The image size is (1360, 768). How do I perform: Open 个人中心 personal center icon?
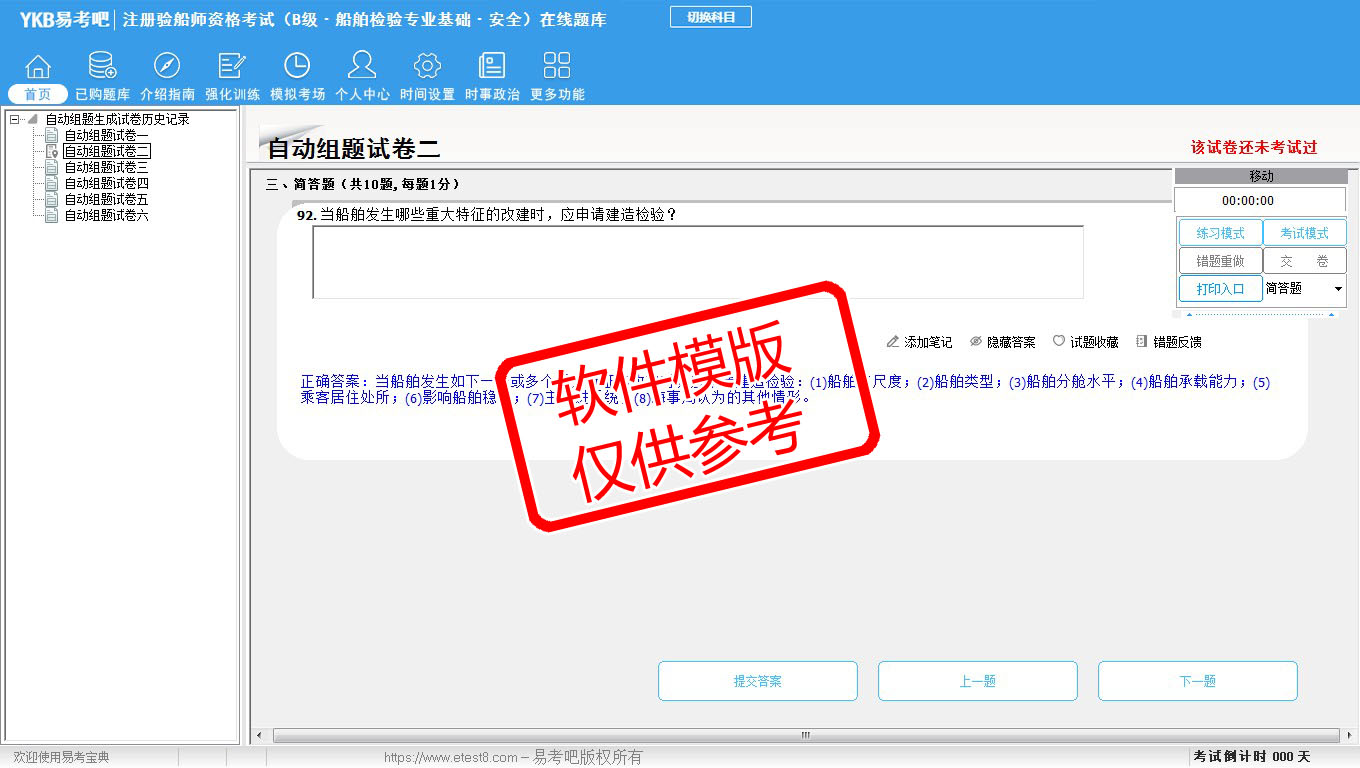pos(362,67)
